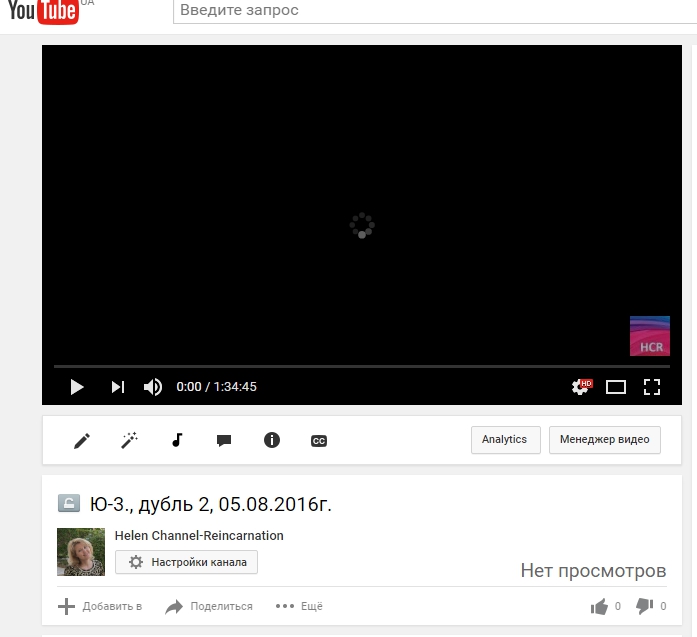Open the annotations speech bubble icon

pyautogui.click(x=224, y=440)
